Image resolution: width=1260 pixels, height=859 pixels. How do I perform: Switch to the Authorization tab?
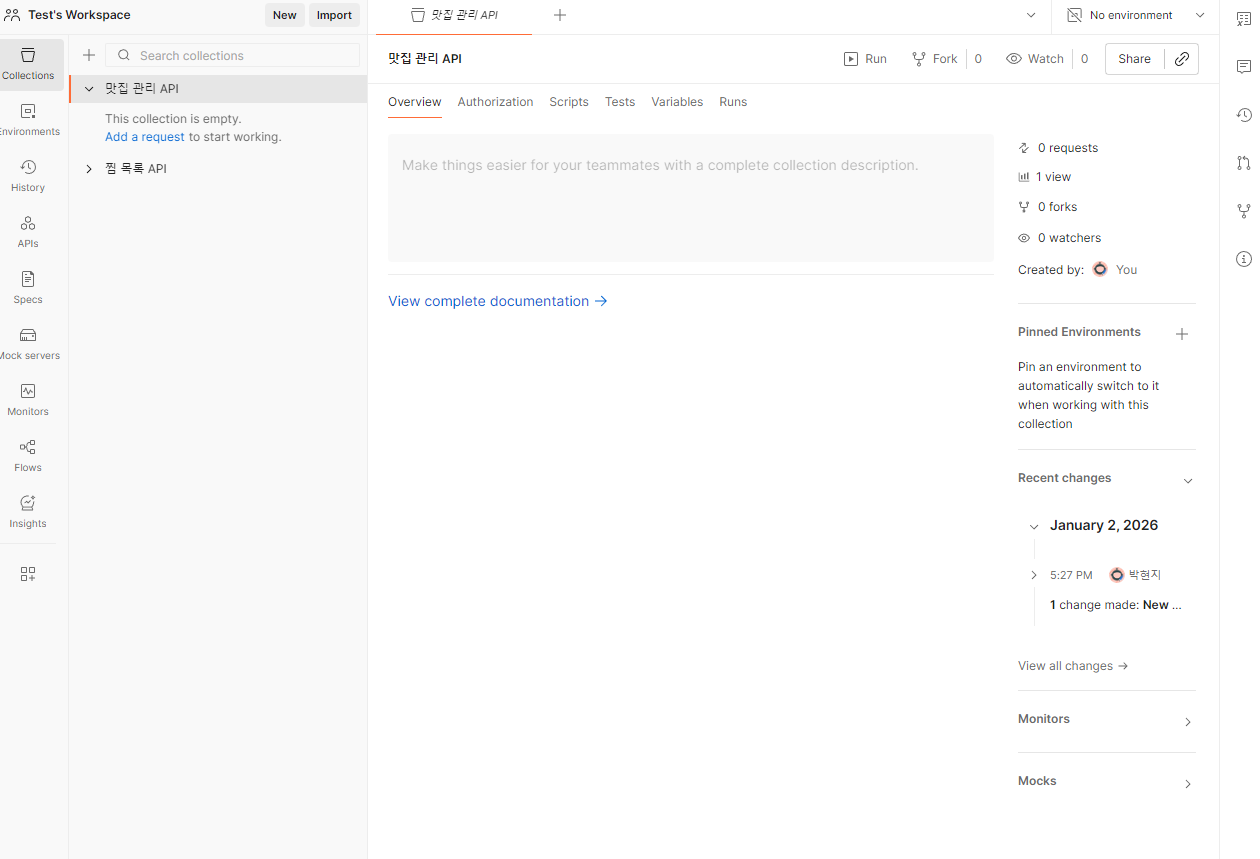pyautogui.click(x=495, y=102)
